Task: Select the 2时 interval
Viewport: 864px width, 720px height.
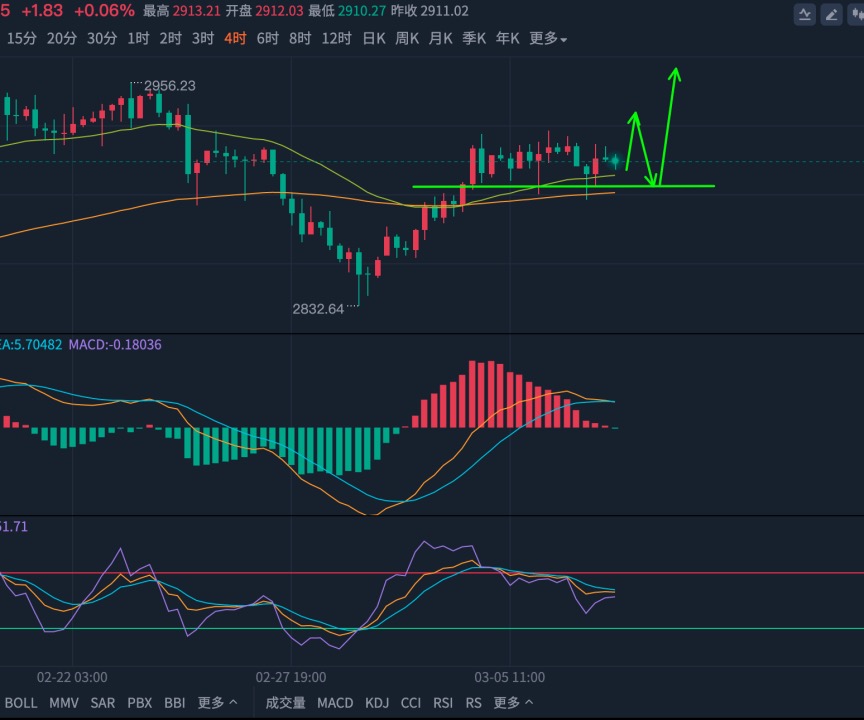Action: click(170, 38)
